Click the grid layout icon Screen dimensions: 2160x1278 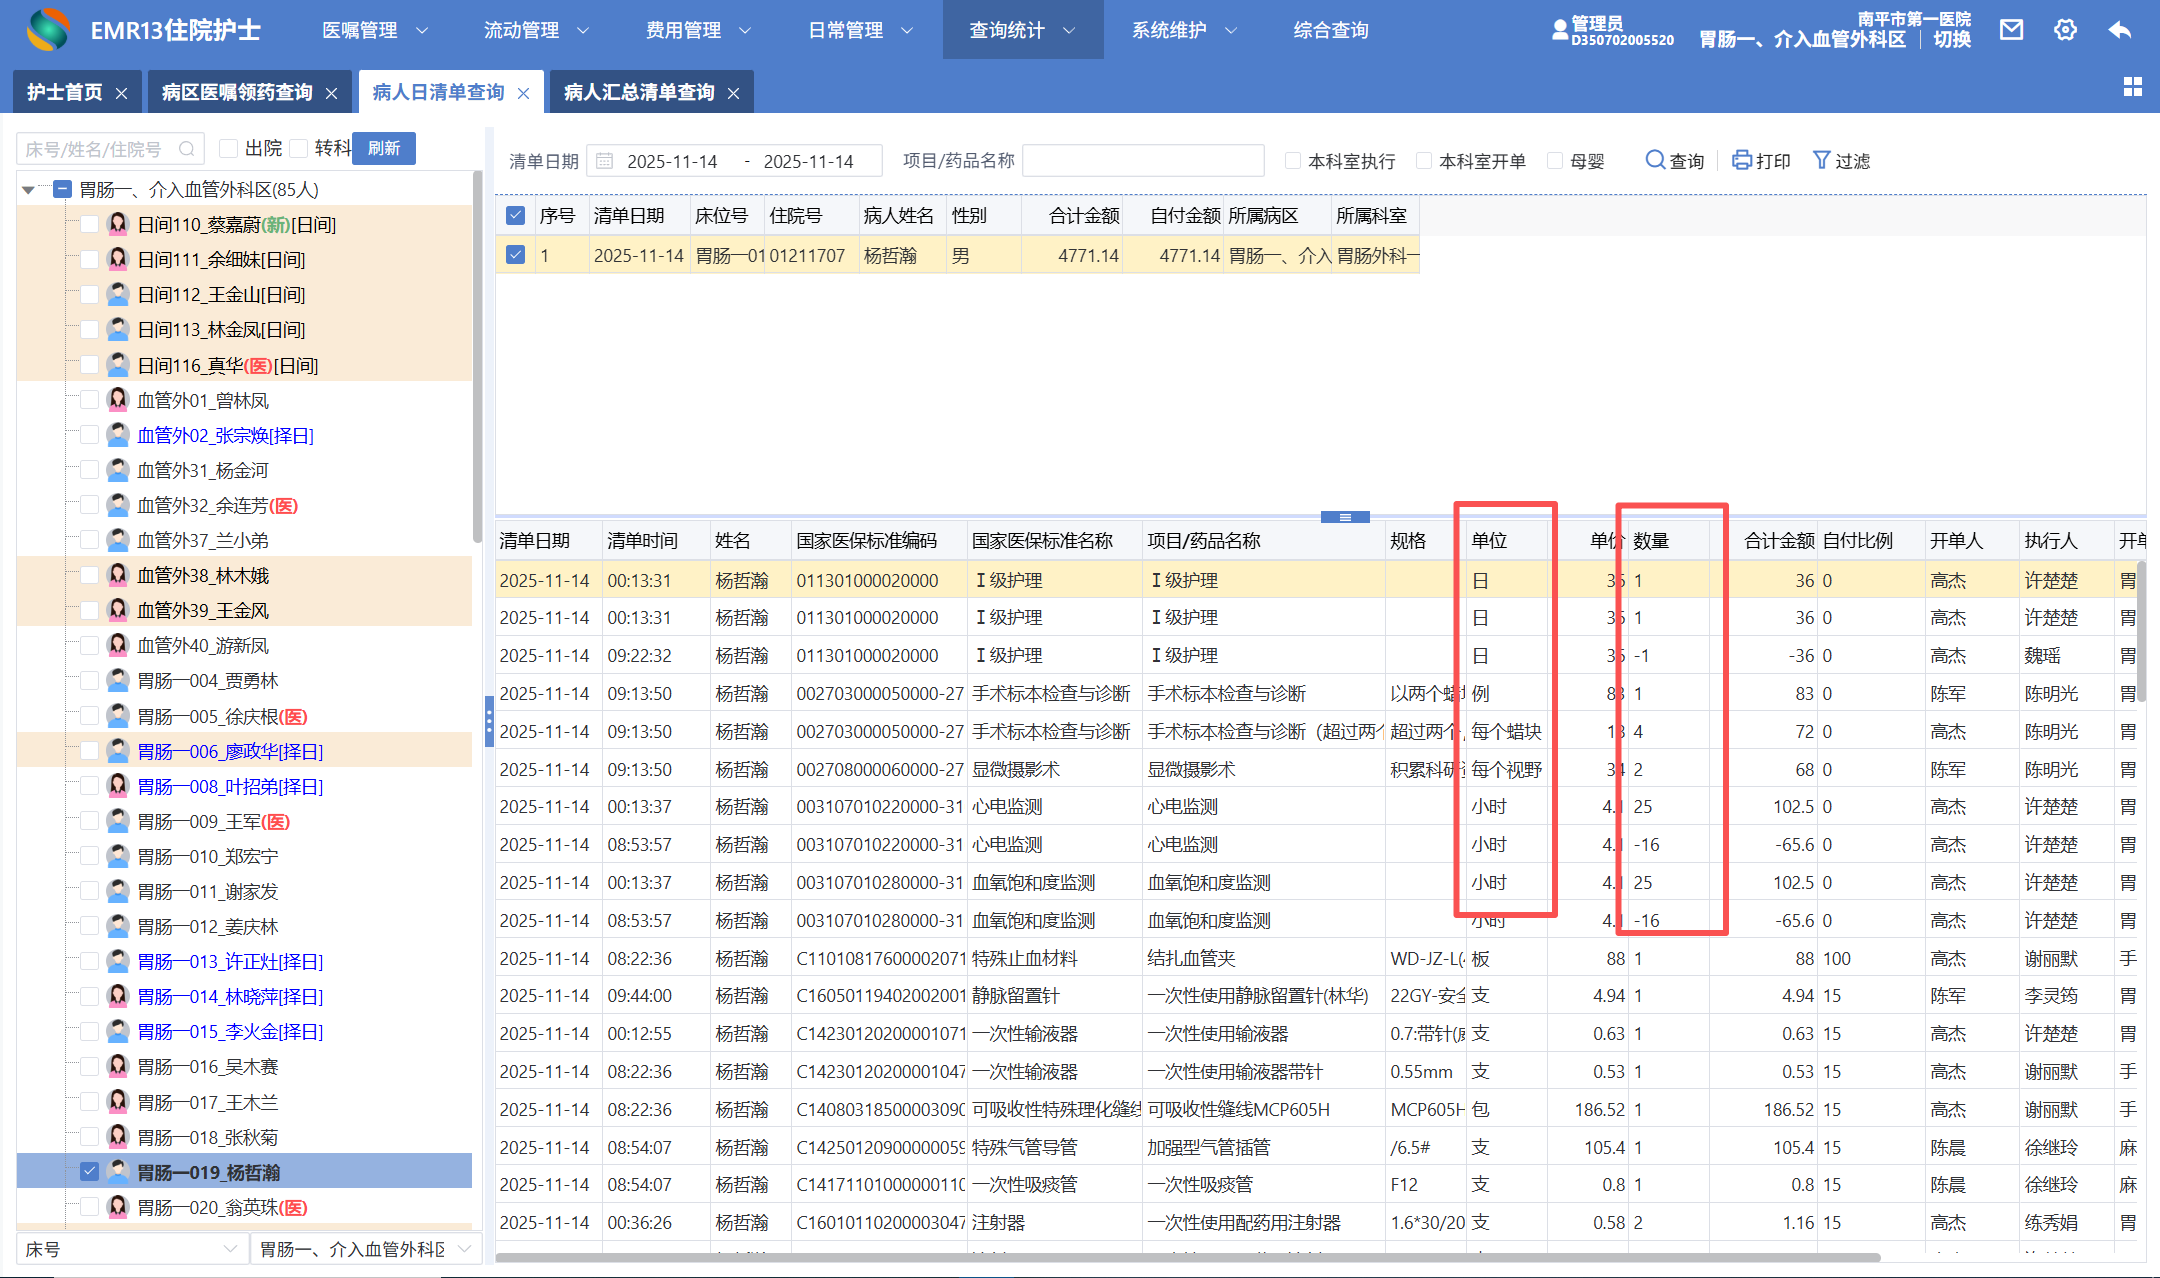(x=2132, y=88)
